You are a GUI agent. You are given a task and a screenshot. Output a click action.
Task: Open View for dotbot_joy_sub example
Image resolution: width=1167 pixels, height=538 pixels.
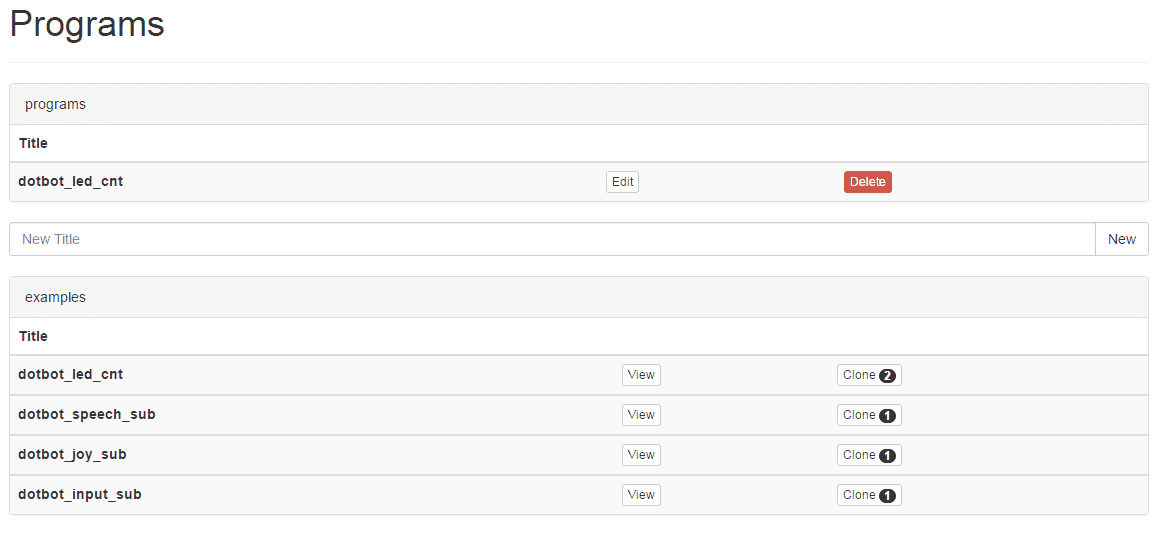641,455
